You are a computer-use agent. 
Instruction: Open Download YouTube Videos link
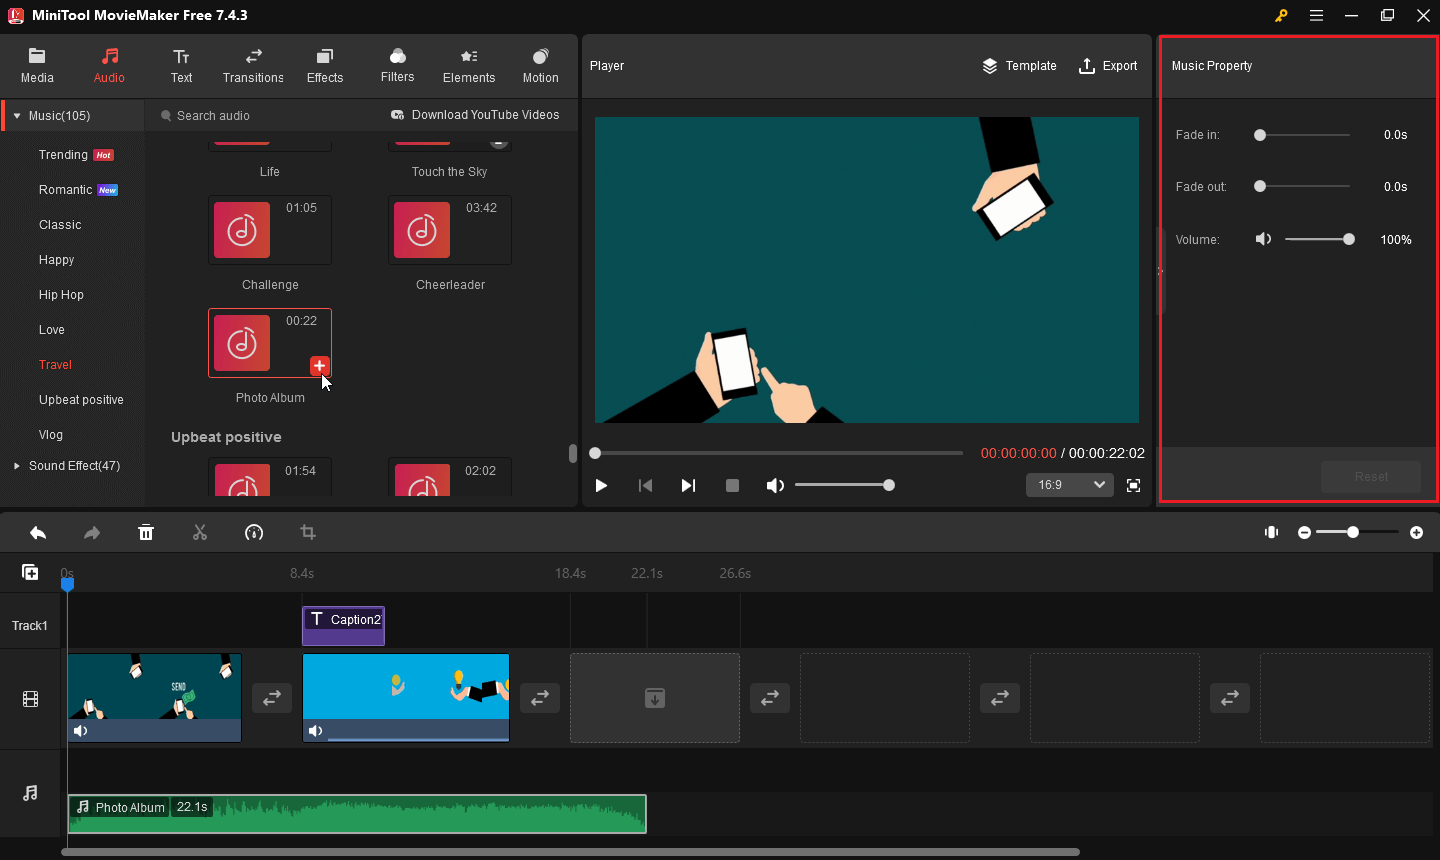(475, 115)
